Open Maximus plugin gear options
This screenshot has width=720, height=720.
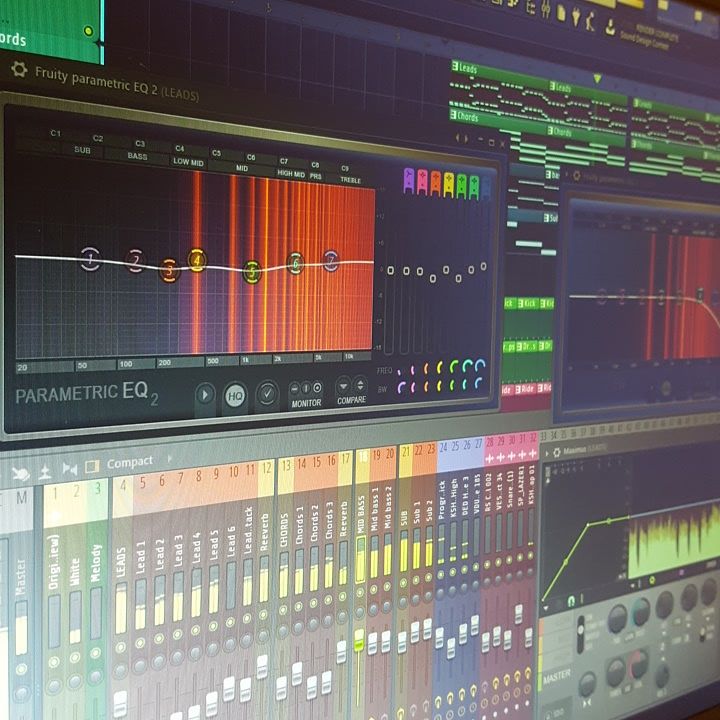[x=557, y=453]
